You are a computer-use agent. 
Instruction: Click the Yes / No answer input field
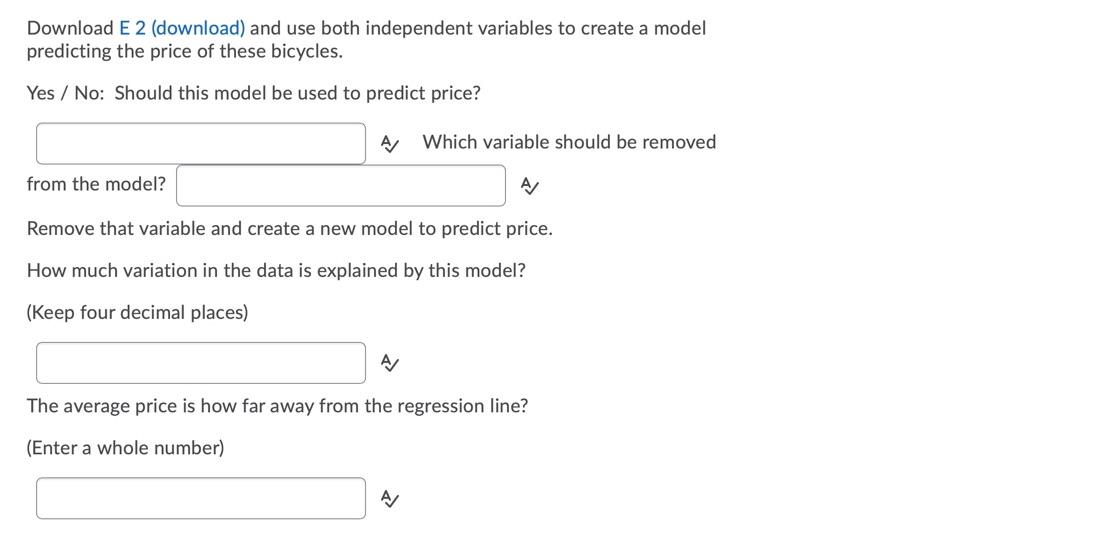pos(201,143)
